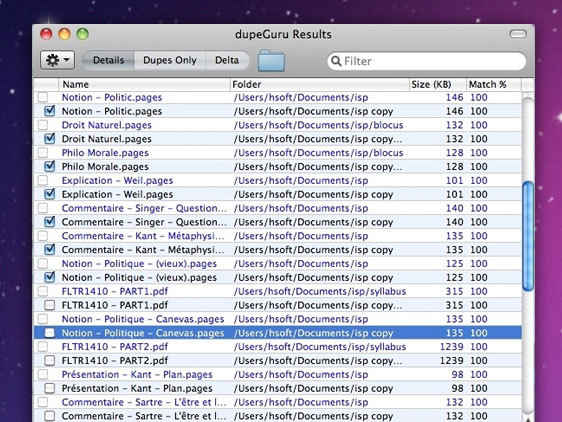Select blue Philo Morale.pages reference row

click(x=278, y=153)
